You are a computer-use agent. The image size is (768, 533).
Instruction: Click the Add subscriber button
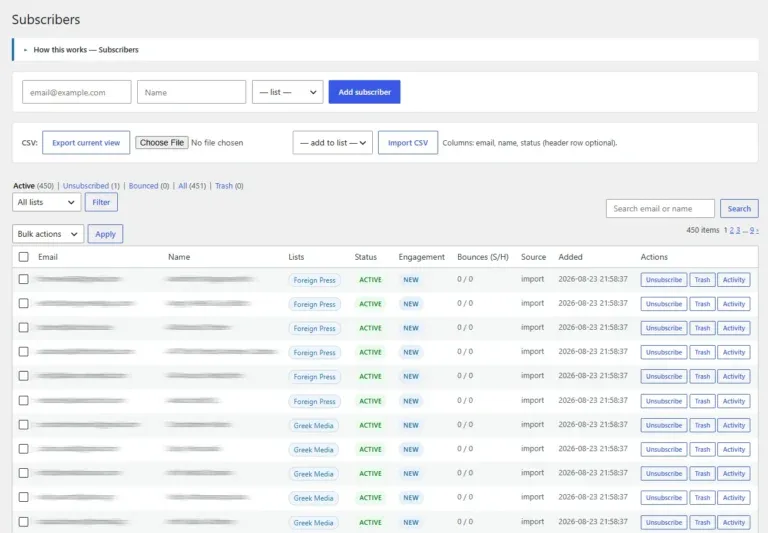[x=364, y=92]
